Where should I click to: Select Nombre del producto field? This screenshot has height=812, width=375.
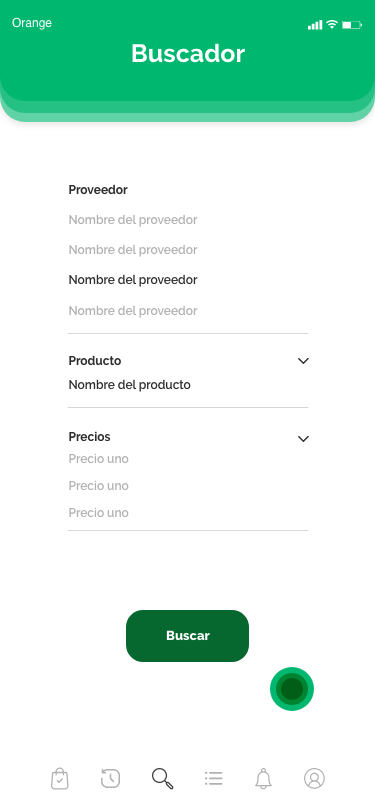coord(129,385)
